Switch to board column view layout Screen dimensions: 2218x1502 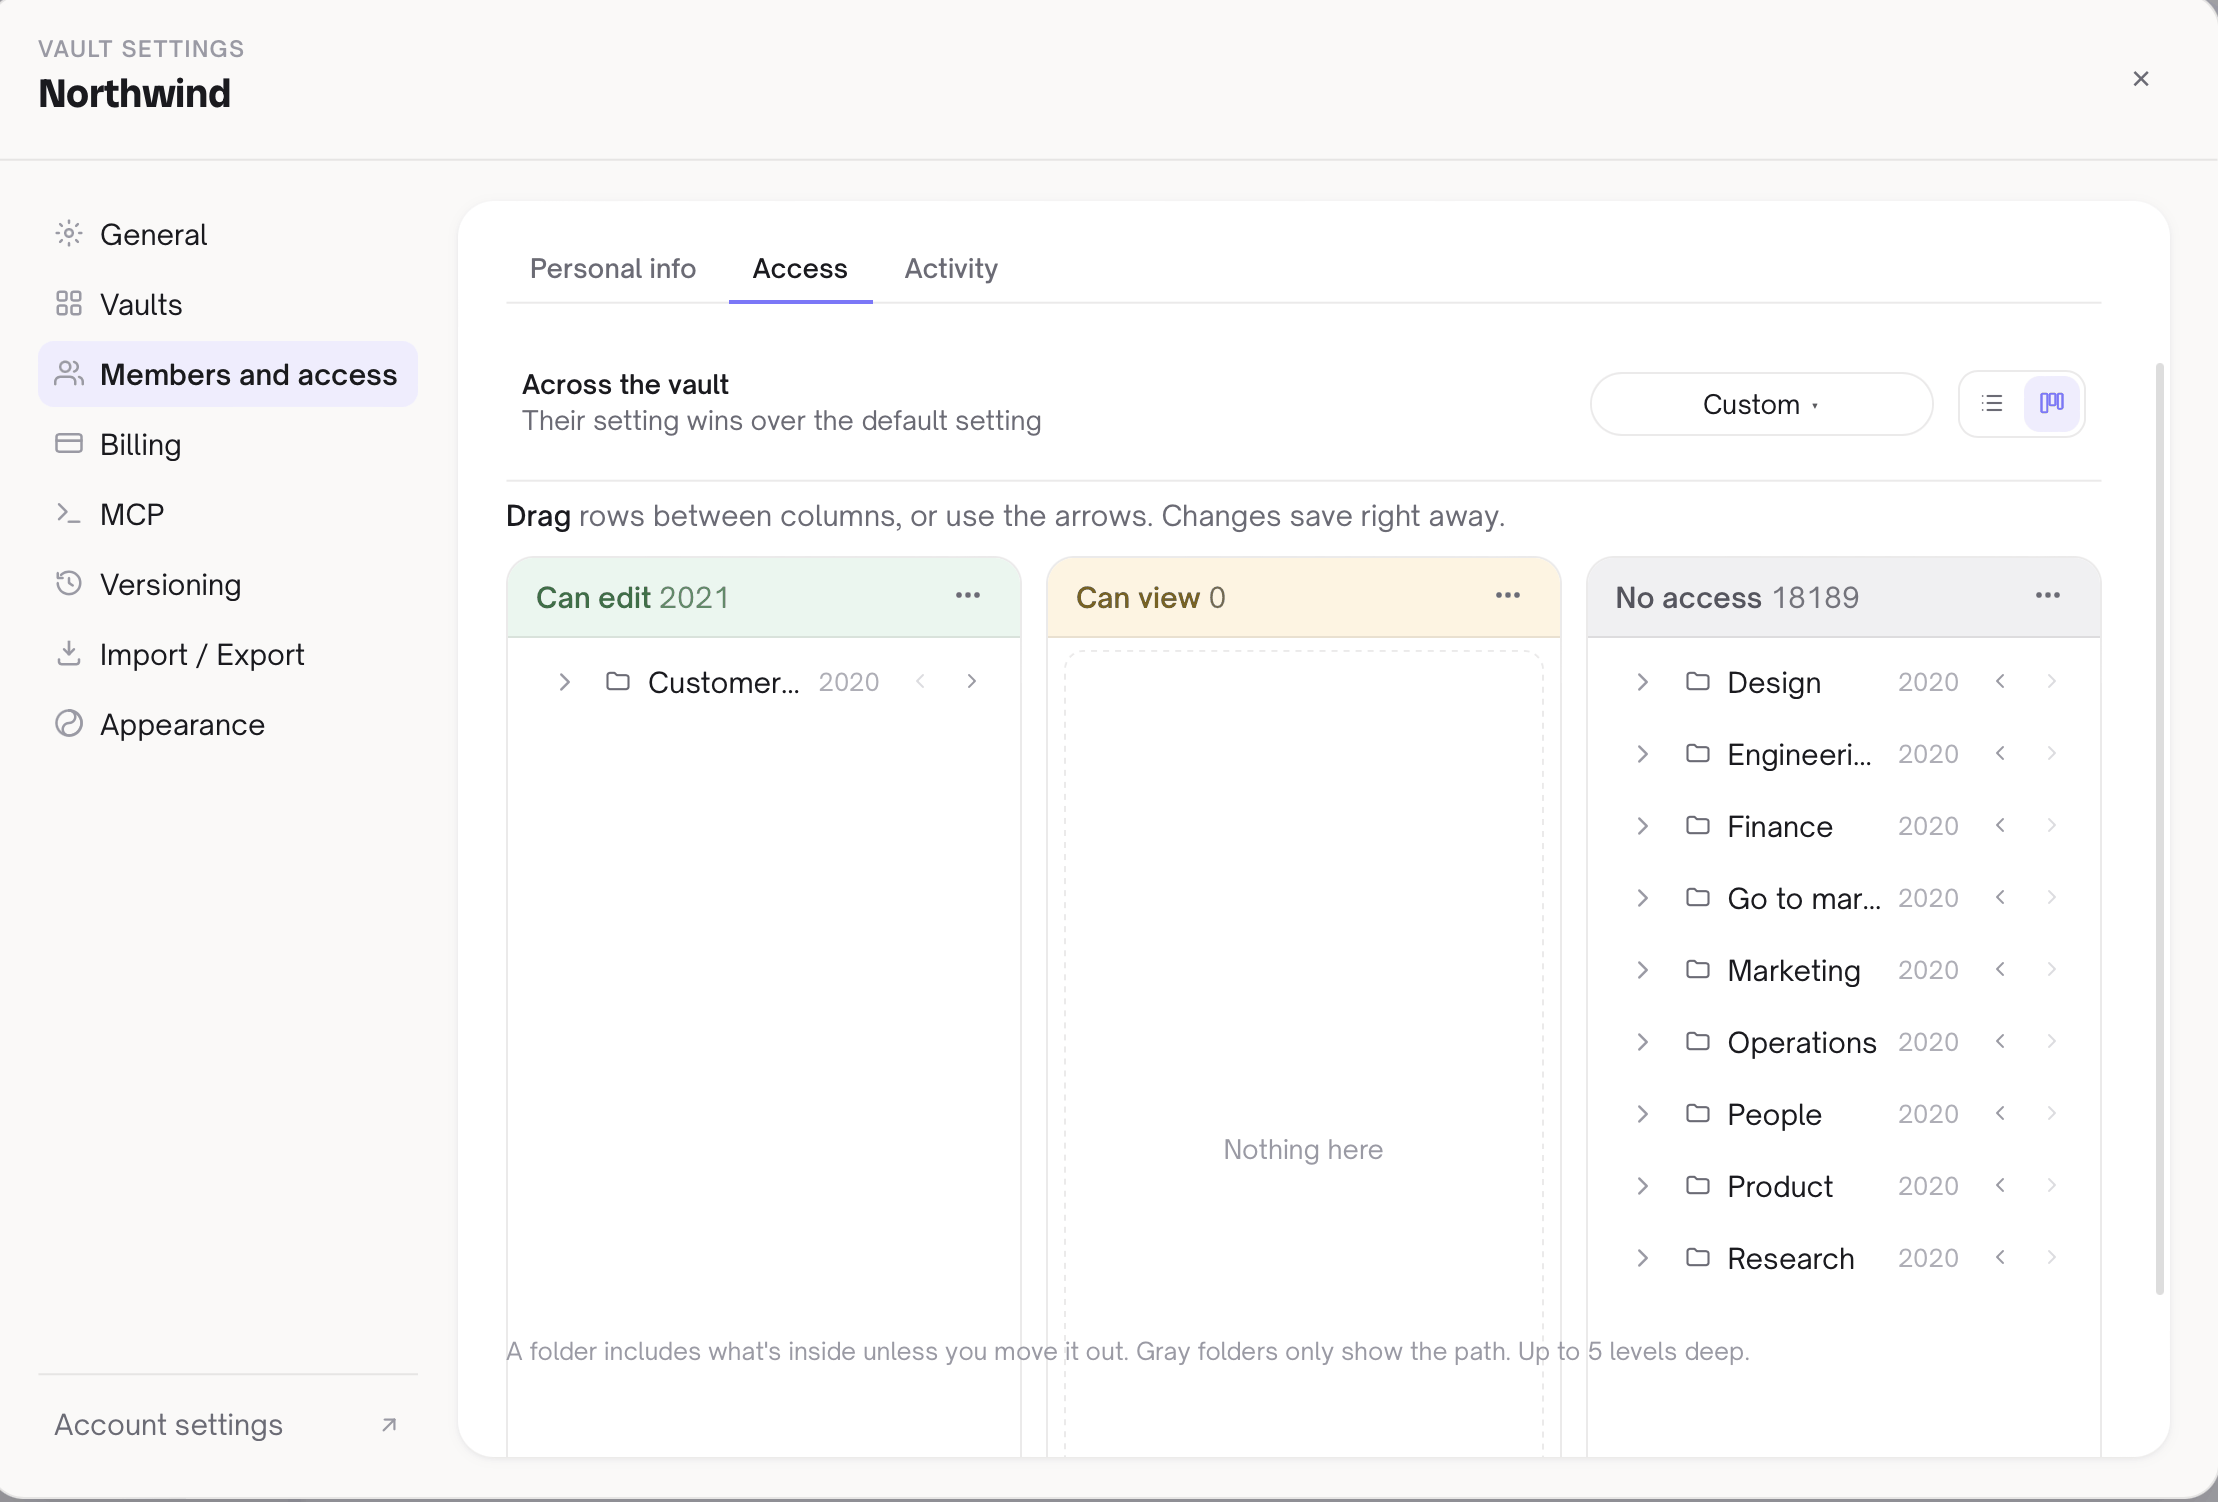tap(2052, 404)
